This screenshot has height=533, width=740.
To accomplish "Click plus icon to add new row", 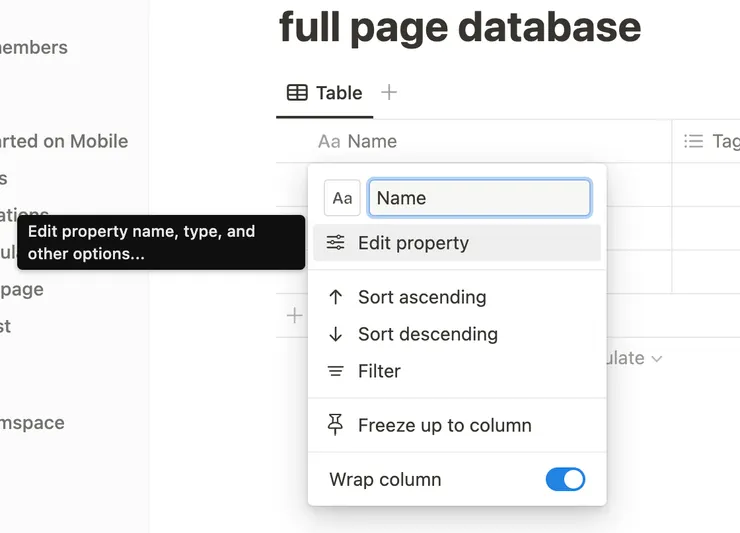I will point(294,316).
